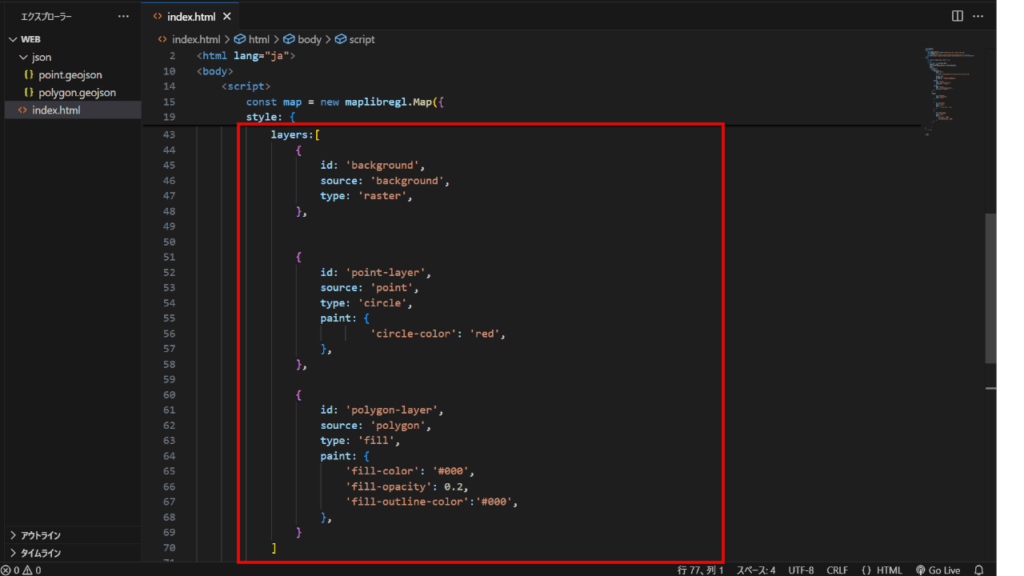
Task: Start Go Live server
Action: [x=938, y=570]
